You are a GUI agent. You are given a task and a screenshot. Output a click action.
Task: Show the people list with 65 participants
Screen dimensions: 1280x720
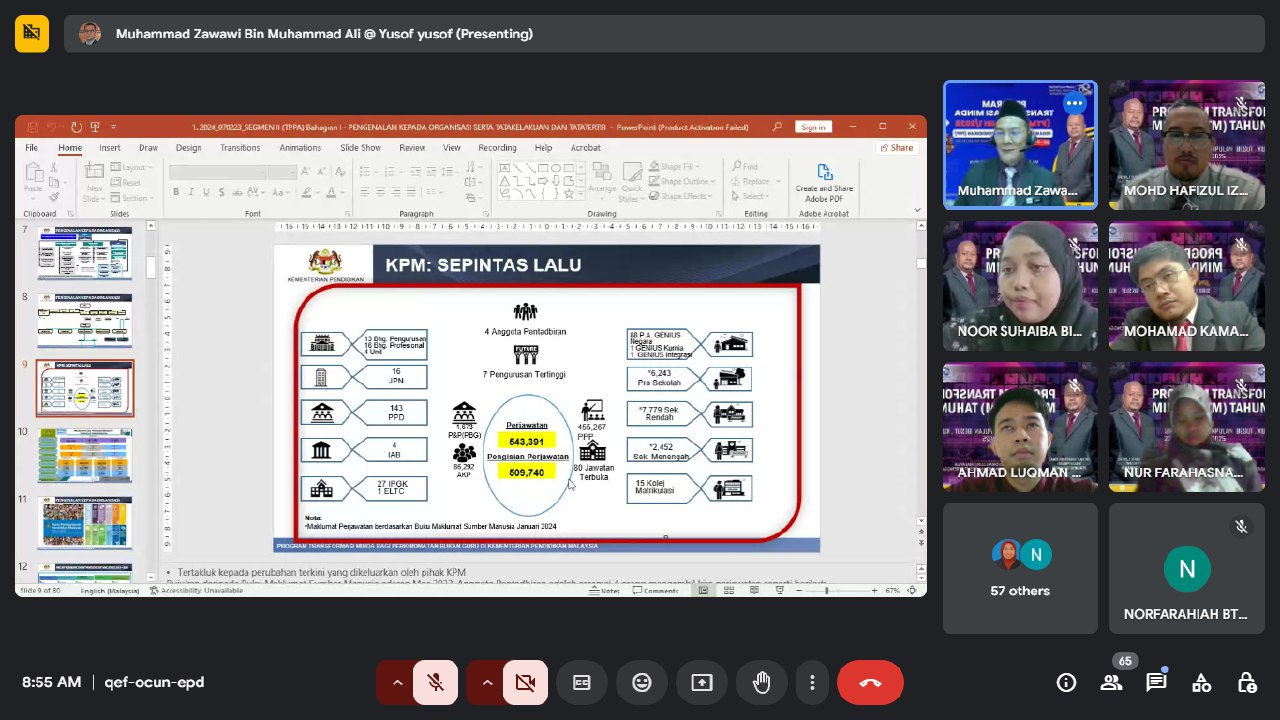(1111, 683)
